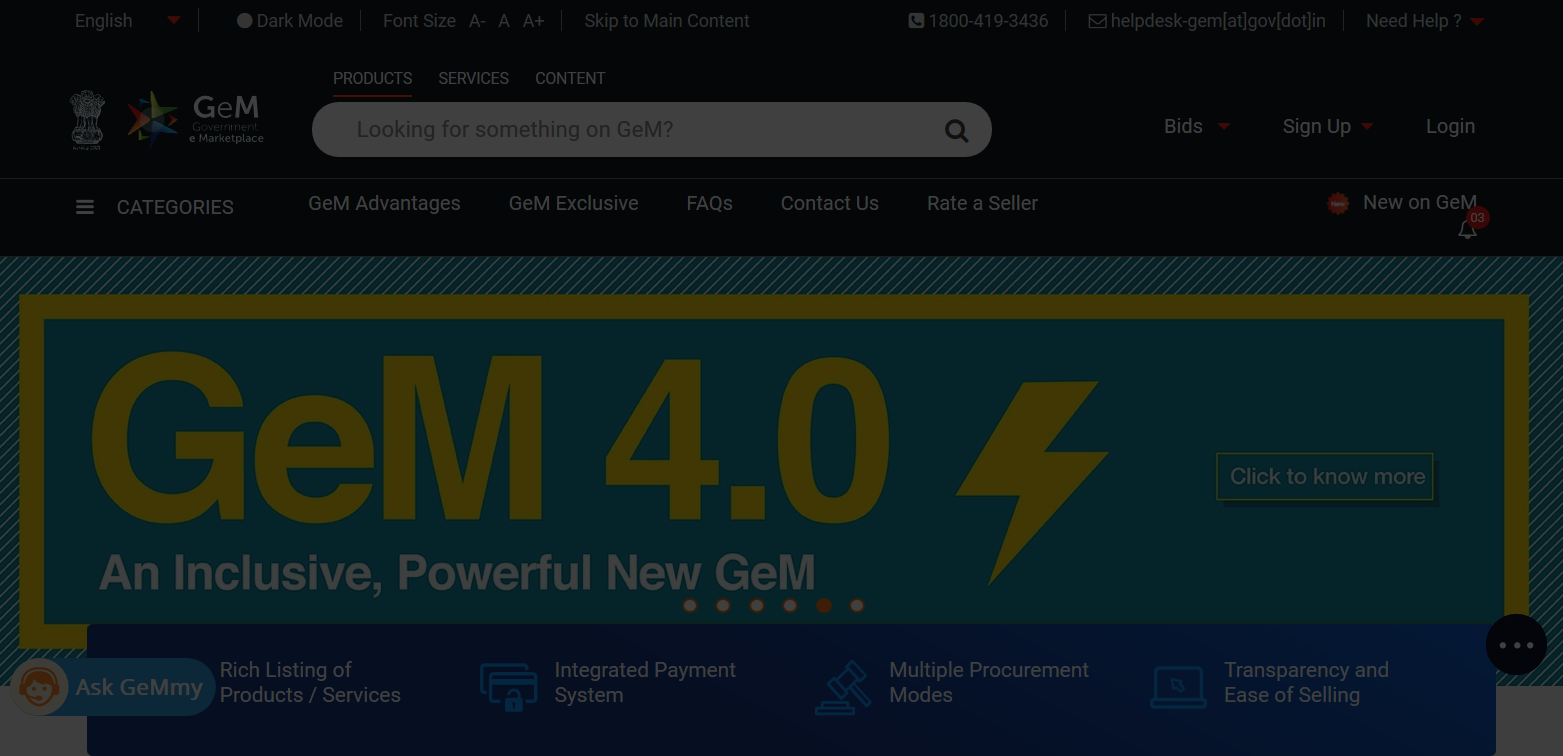Viewport: 1563px width, 756px height.
Task: Select the SERVICES search tab
Action: pos(473,78)
